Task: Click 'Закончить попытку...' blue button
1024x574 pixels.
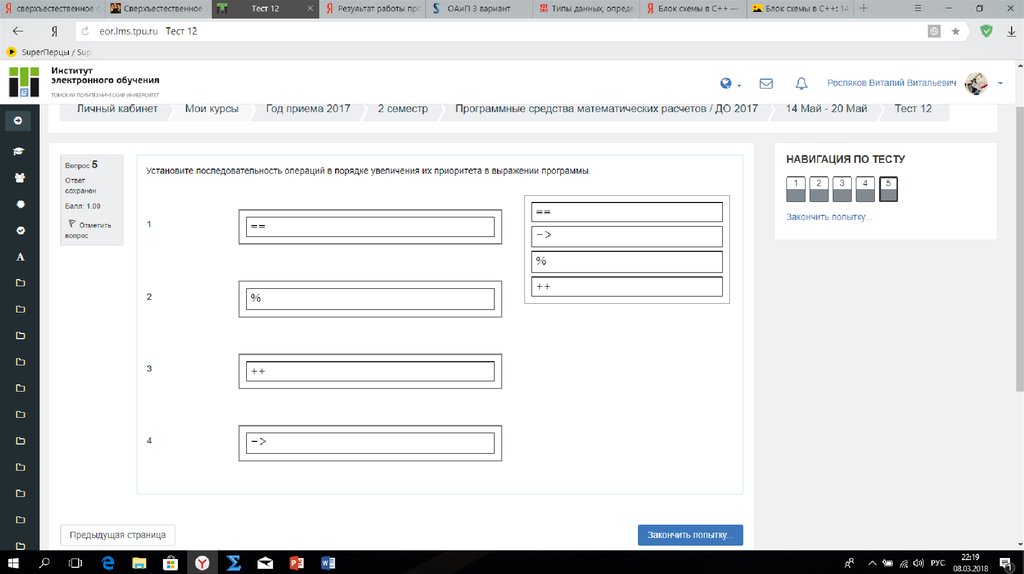Action: (x=690, y=535)
